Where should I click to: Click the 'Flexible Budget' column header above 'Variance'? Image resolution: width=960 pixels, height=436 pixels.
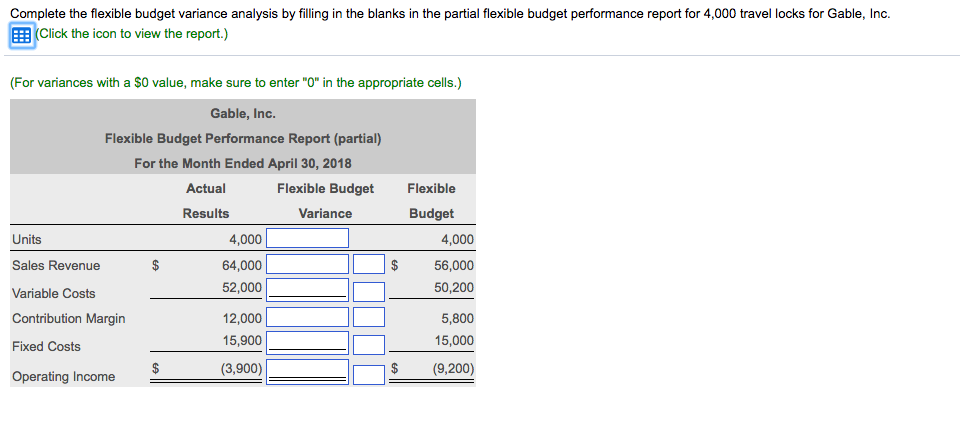[x=325, y=189]
